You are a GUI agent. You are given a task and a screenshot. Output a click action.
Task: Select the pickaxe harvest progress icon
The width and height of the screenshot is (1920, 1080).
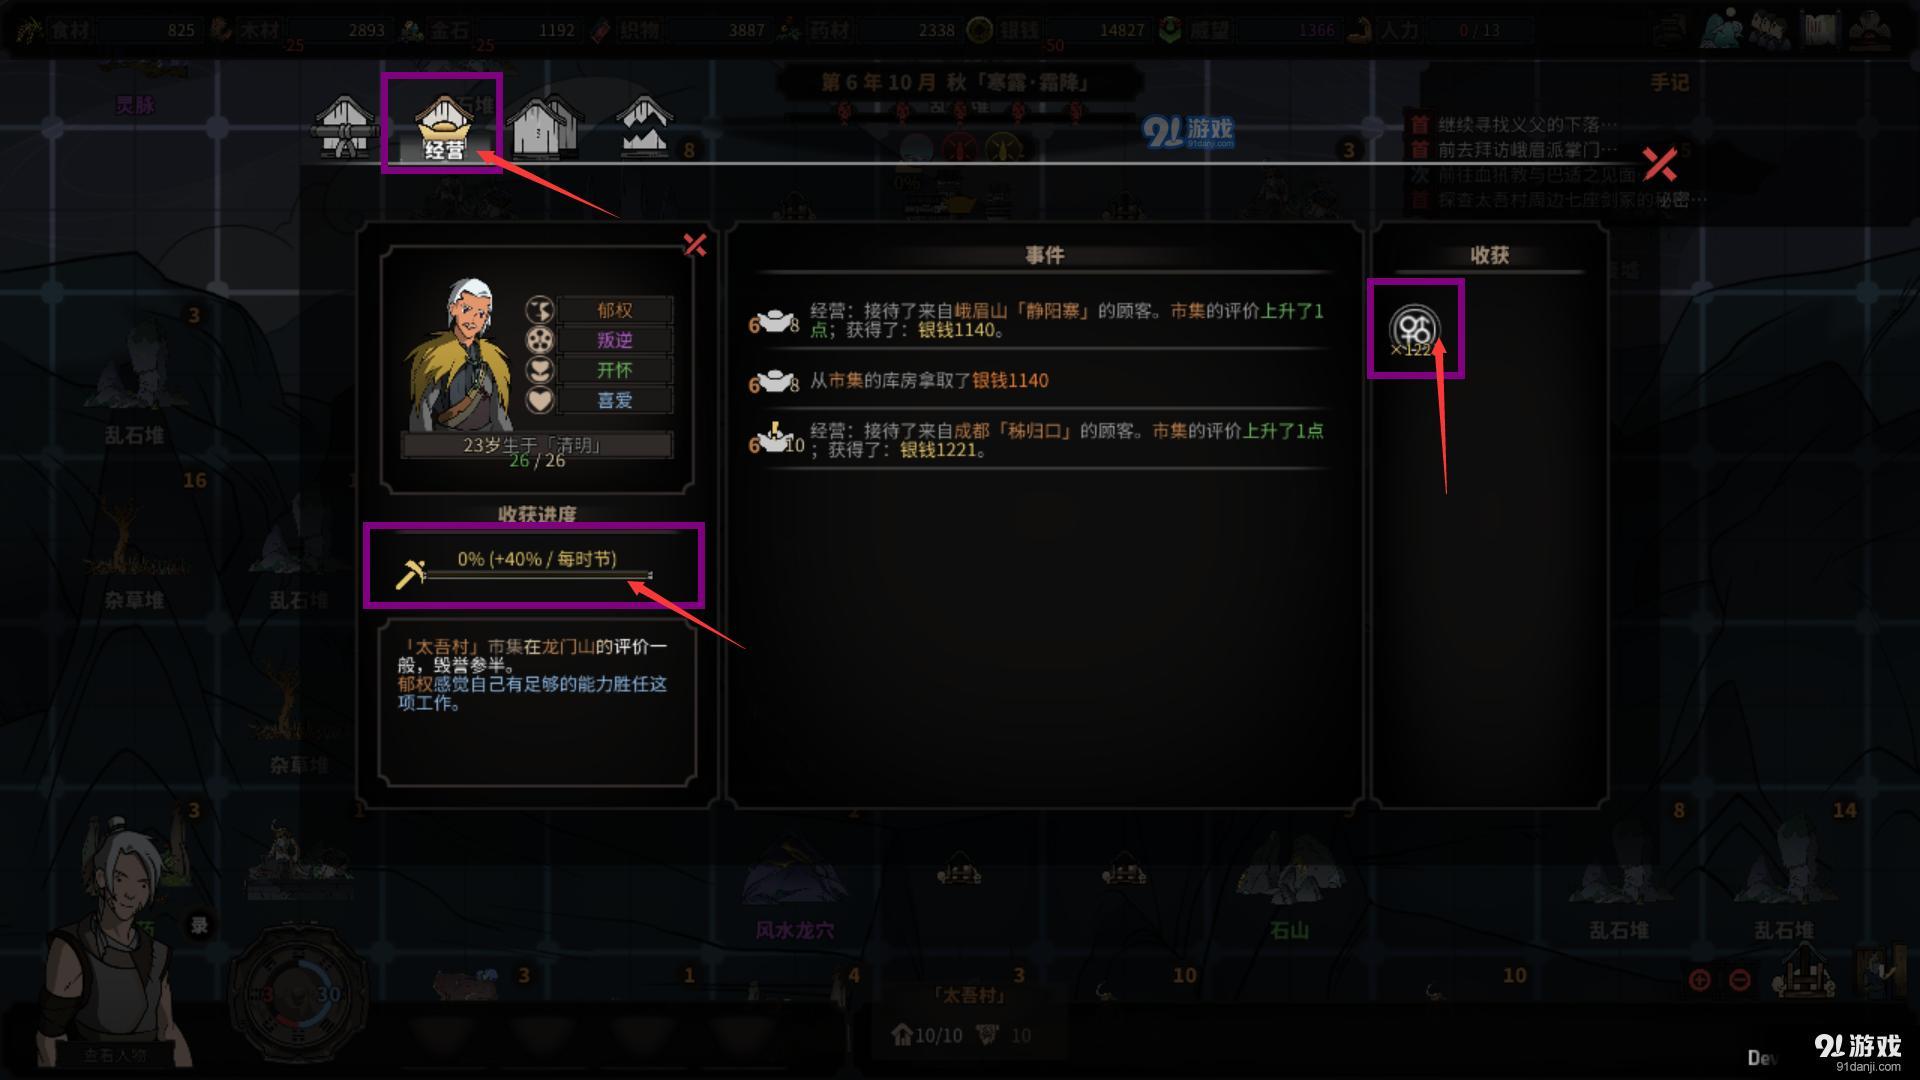411,574
